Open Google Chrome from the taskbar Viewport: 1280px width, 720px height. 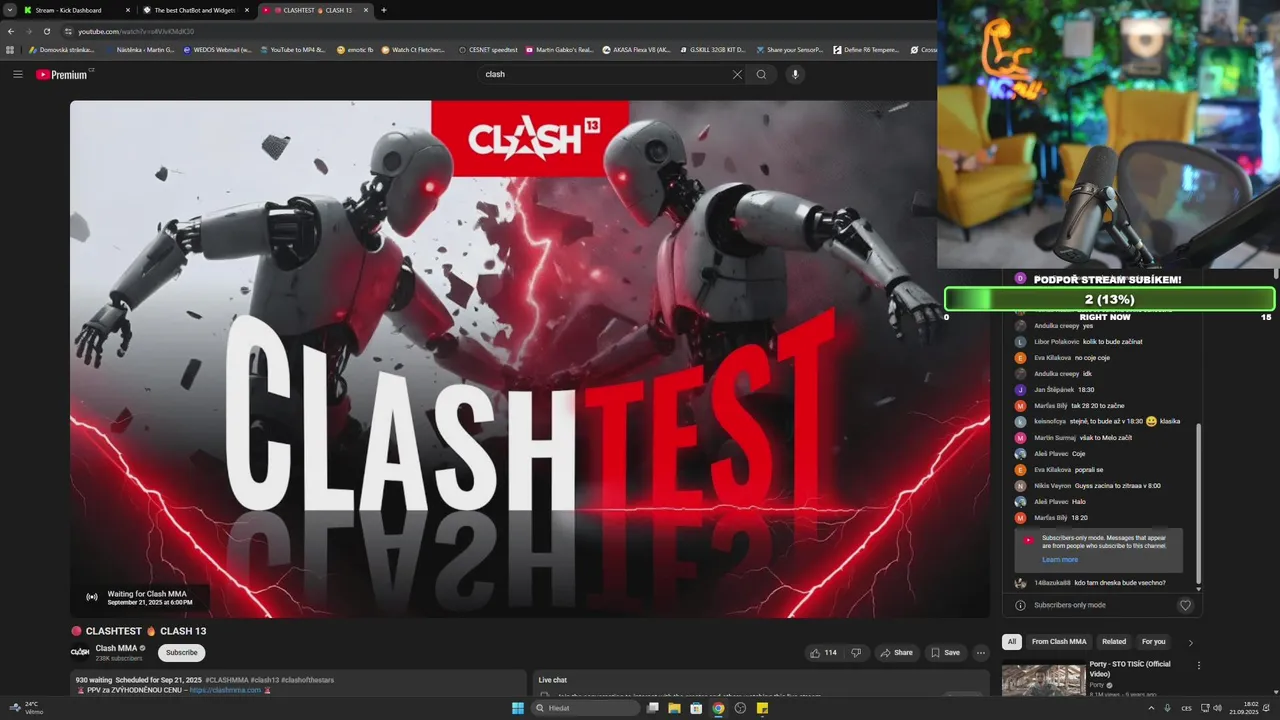click(718, 708)
